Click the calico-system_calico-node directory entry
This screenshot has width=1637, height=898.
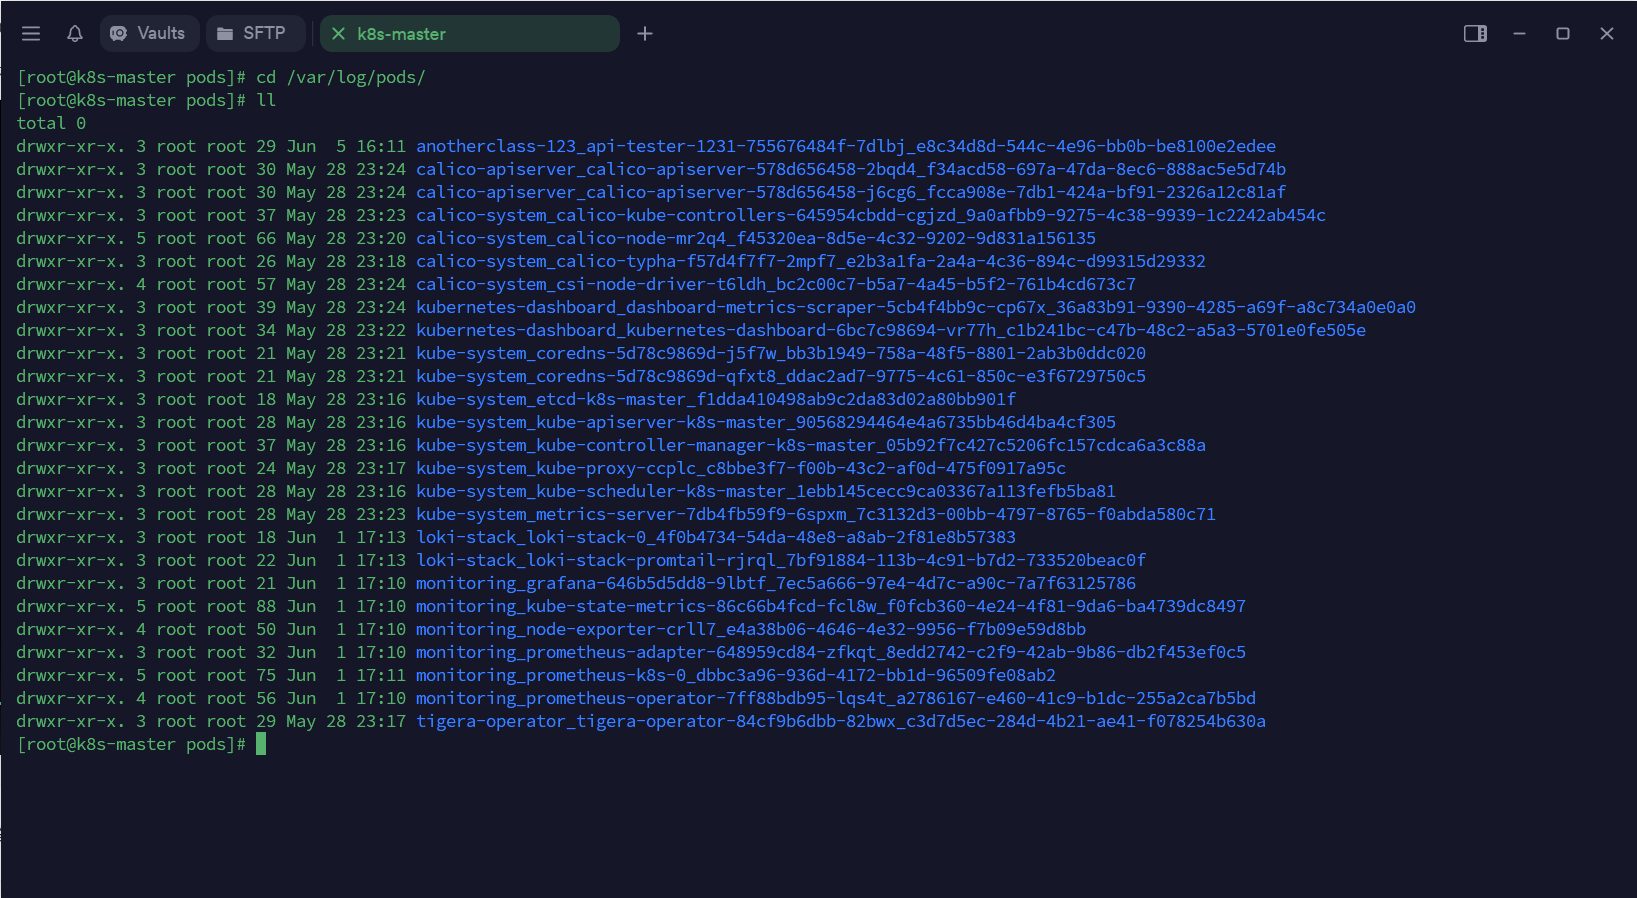[x=756, y=238]
